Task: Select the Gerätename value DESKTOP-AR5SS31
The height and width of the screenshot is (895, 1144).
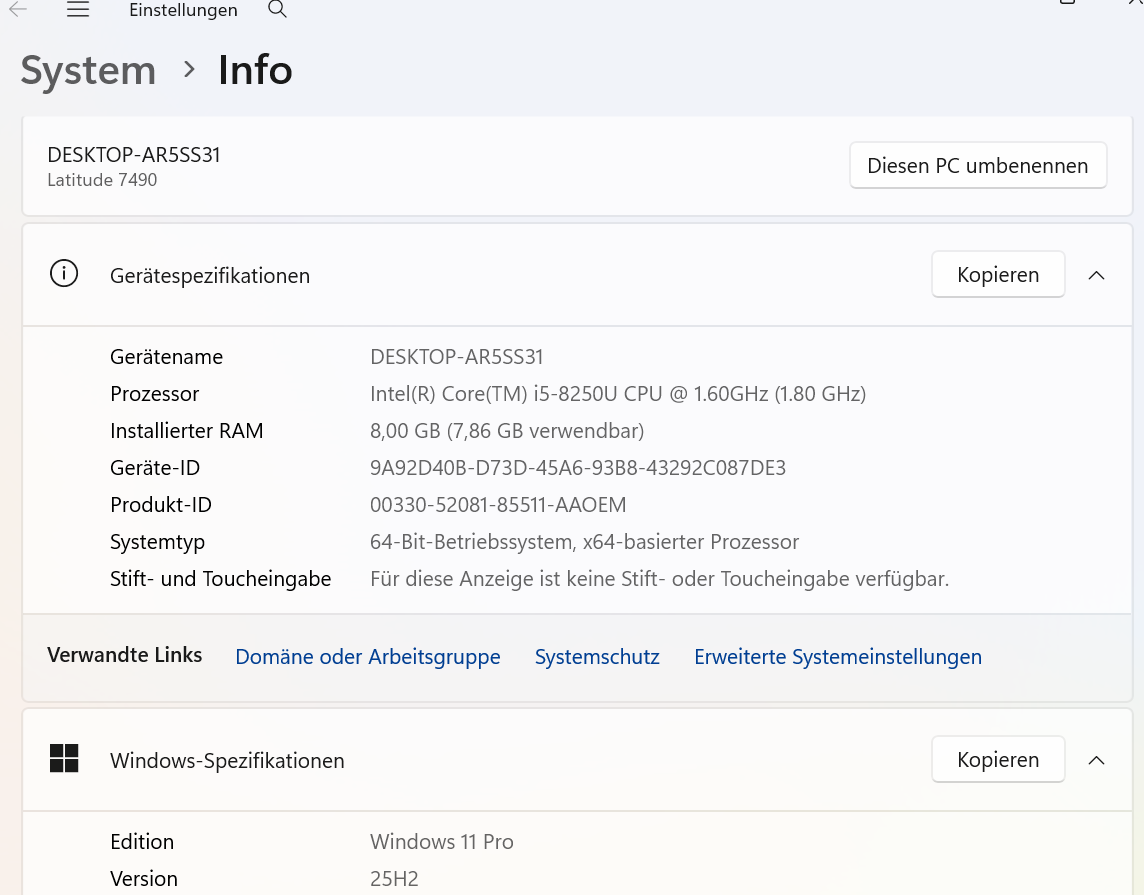Action: tap(457, 357)
